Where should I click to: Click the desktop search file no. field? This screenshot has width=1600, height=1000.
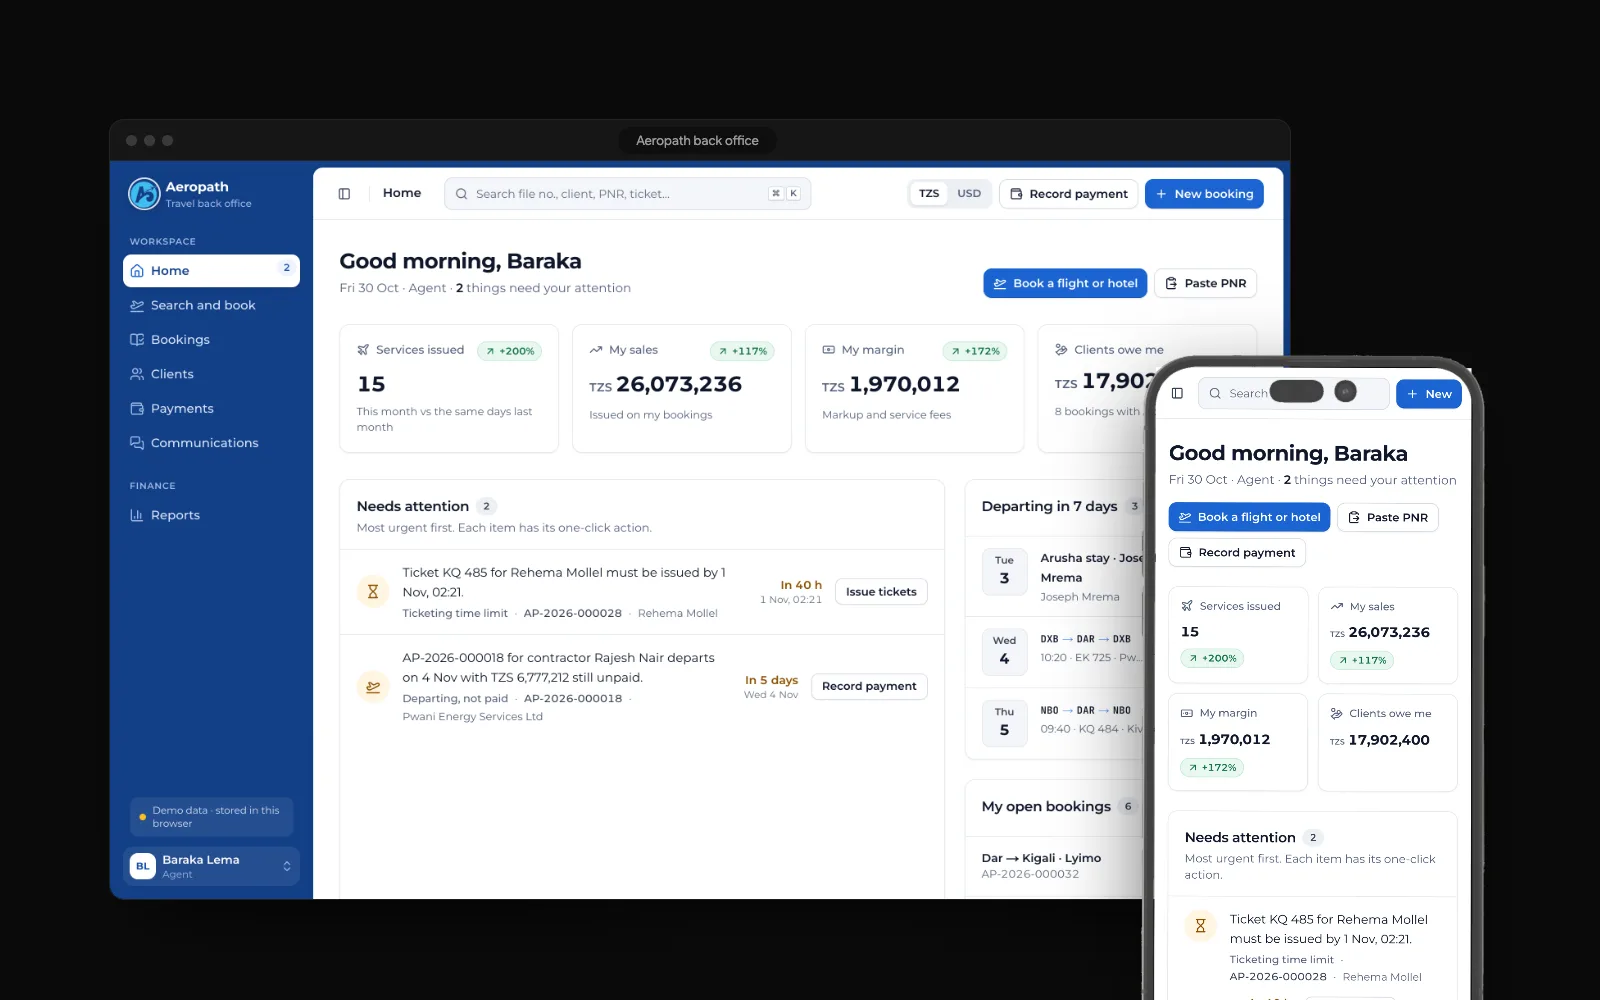point(627,194)
